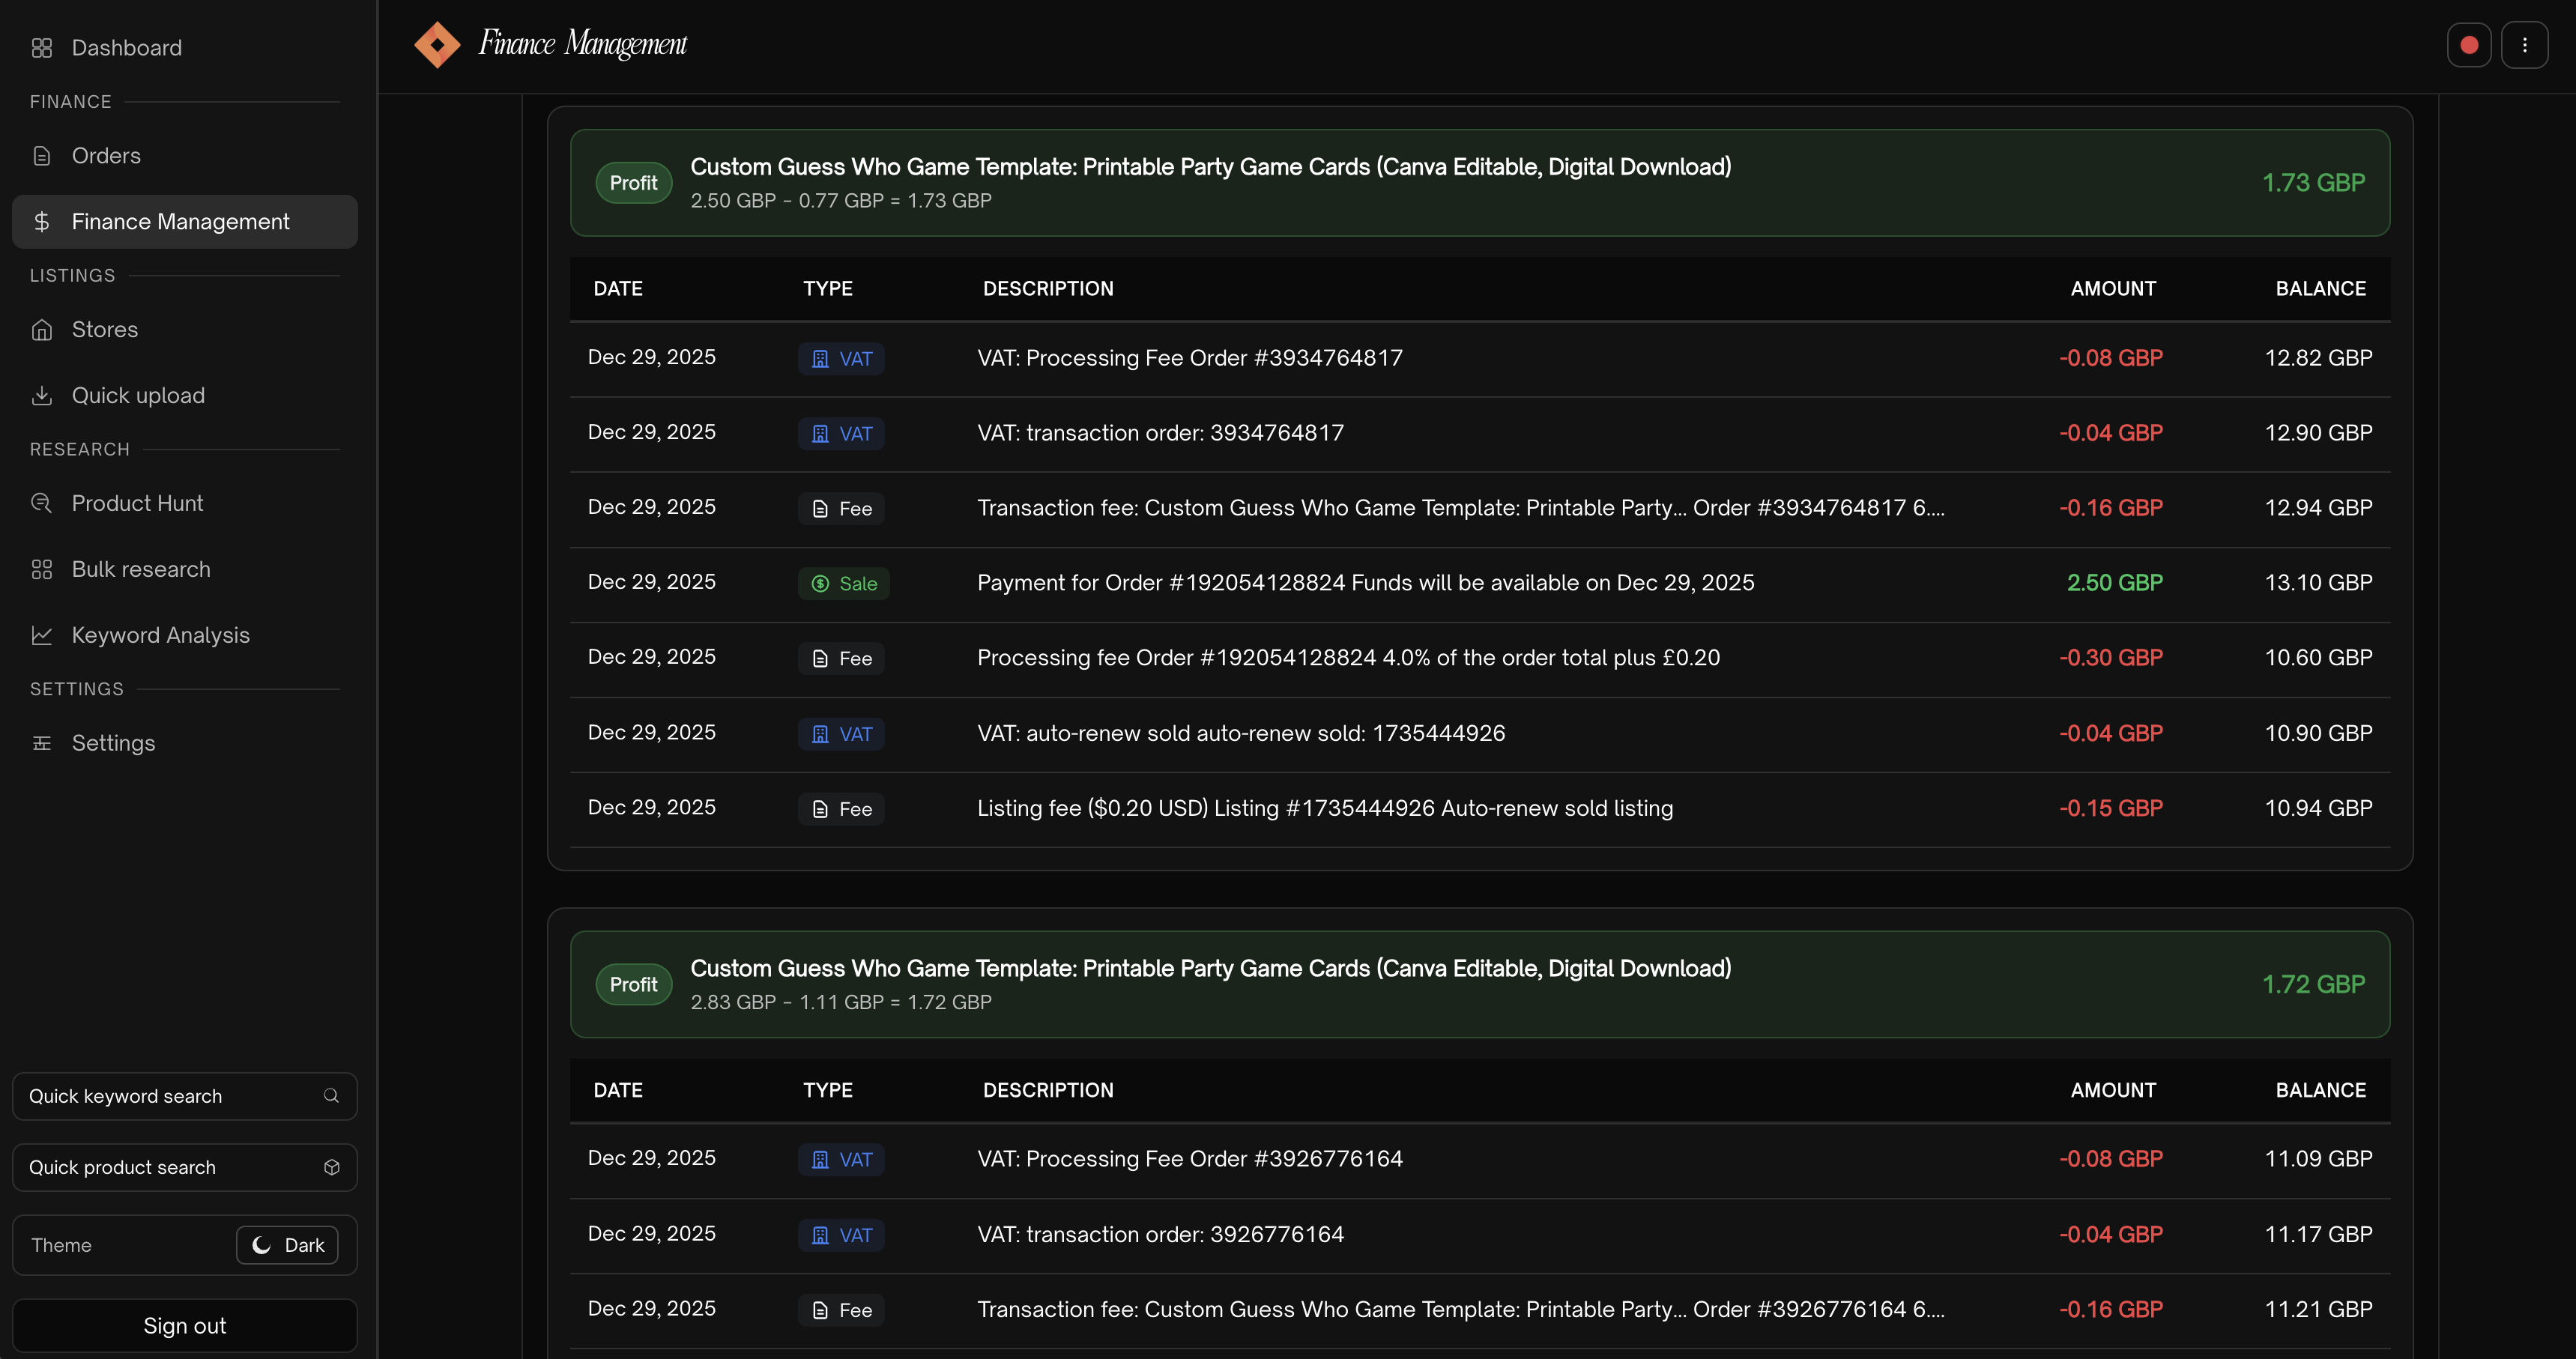Click the green Sale type badge
The image size is (2576, 1359).
(x=843, y=583)
